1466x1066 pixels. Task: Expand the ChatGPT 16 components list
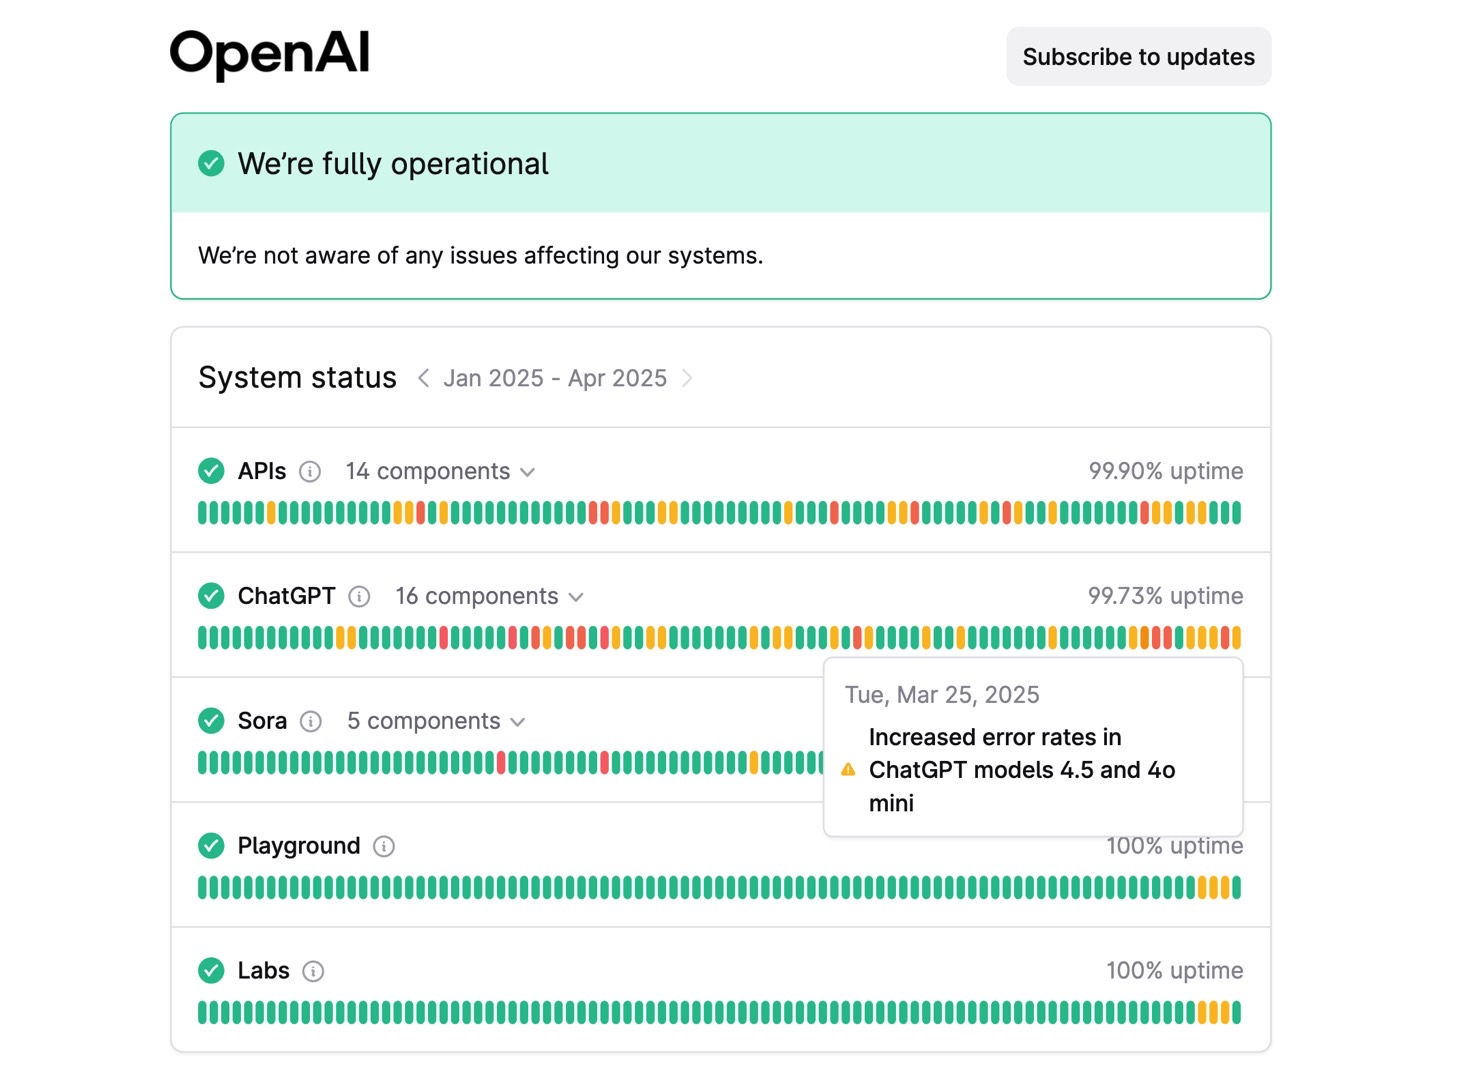point(489,597)
